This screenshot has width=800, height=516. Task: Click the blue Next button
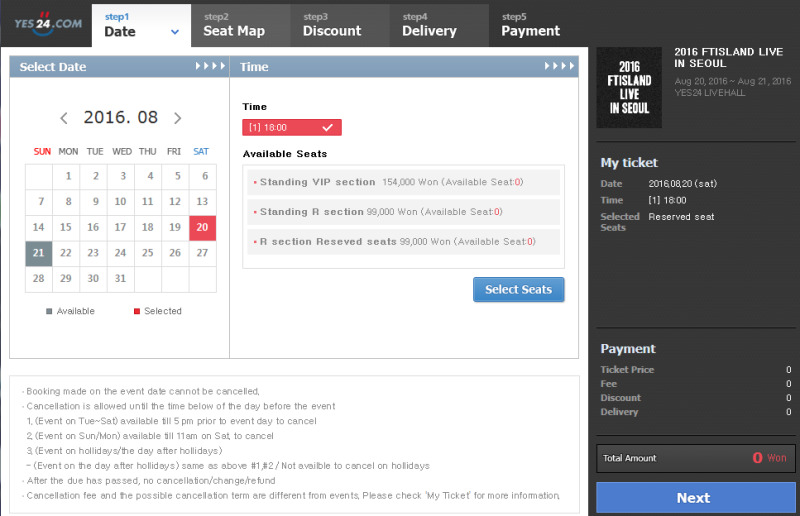pos(693,497)
